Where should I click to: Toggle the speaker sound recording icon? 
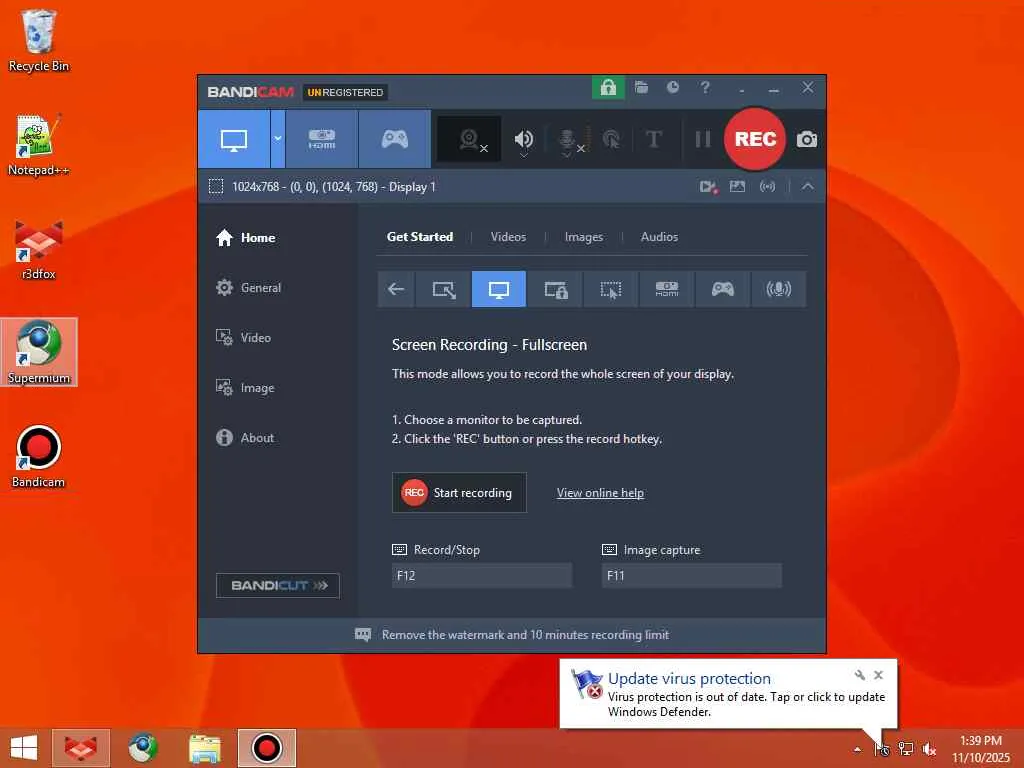(524, 139)
